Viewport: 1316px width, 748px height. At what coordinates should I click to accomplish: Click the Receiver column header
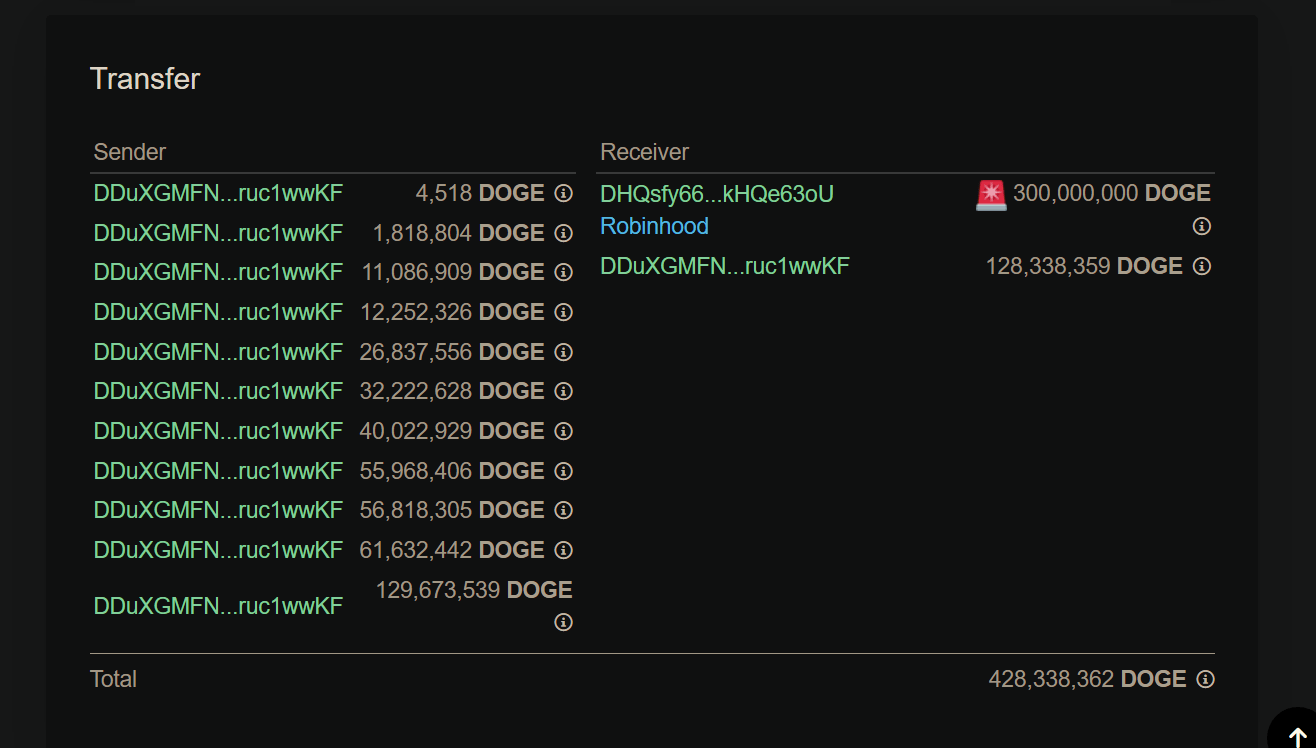tap(645, 152)
